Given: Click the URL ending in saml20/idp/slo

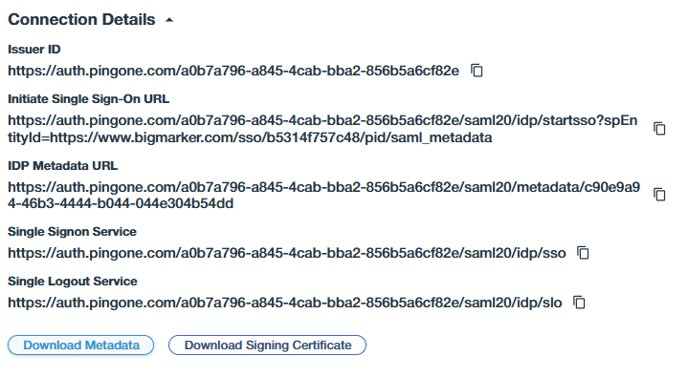Looking at the screenshot, I should pyautogui.click(x=285, y=303).
